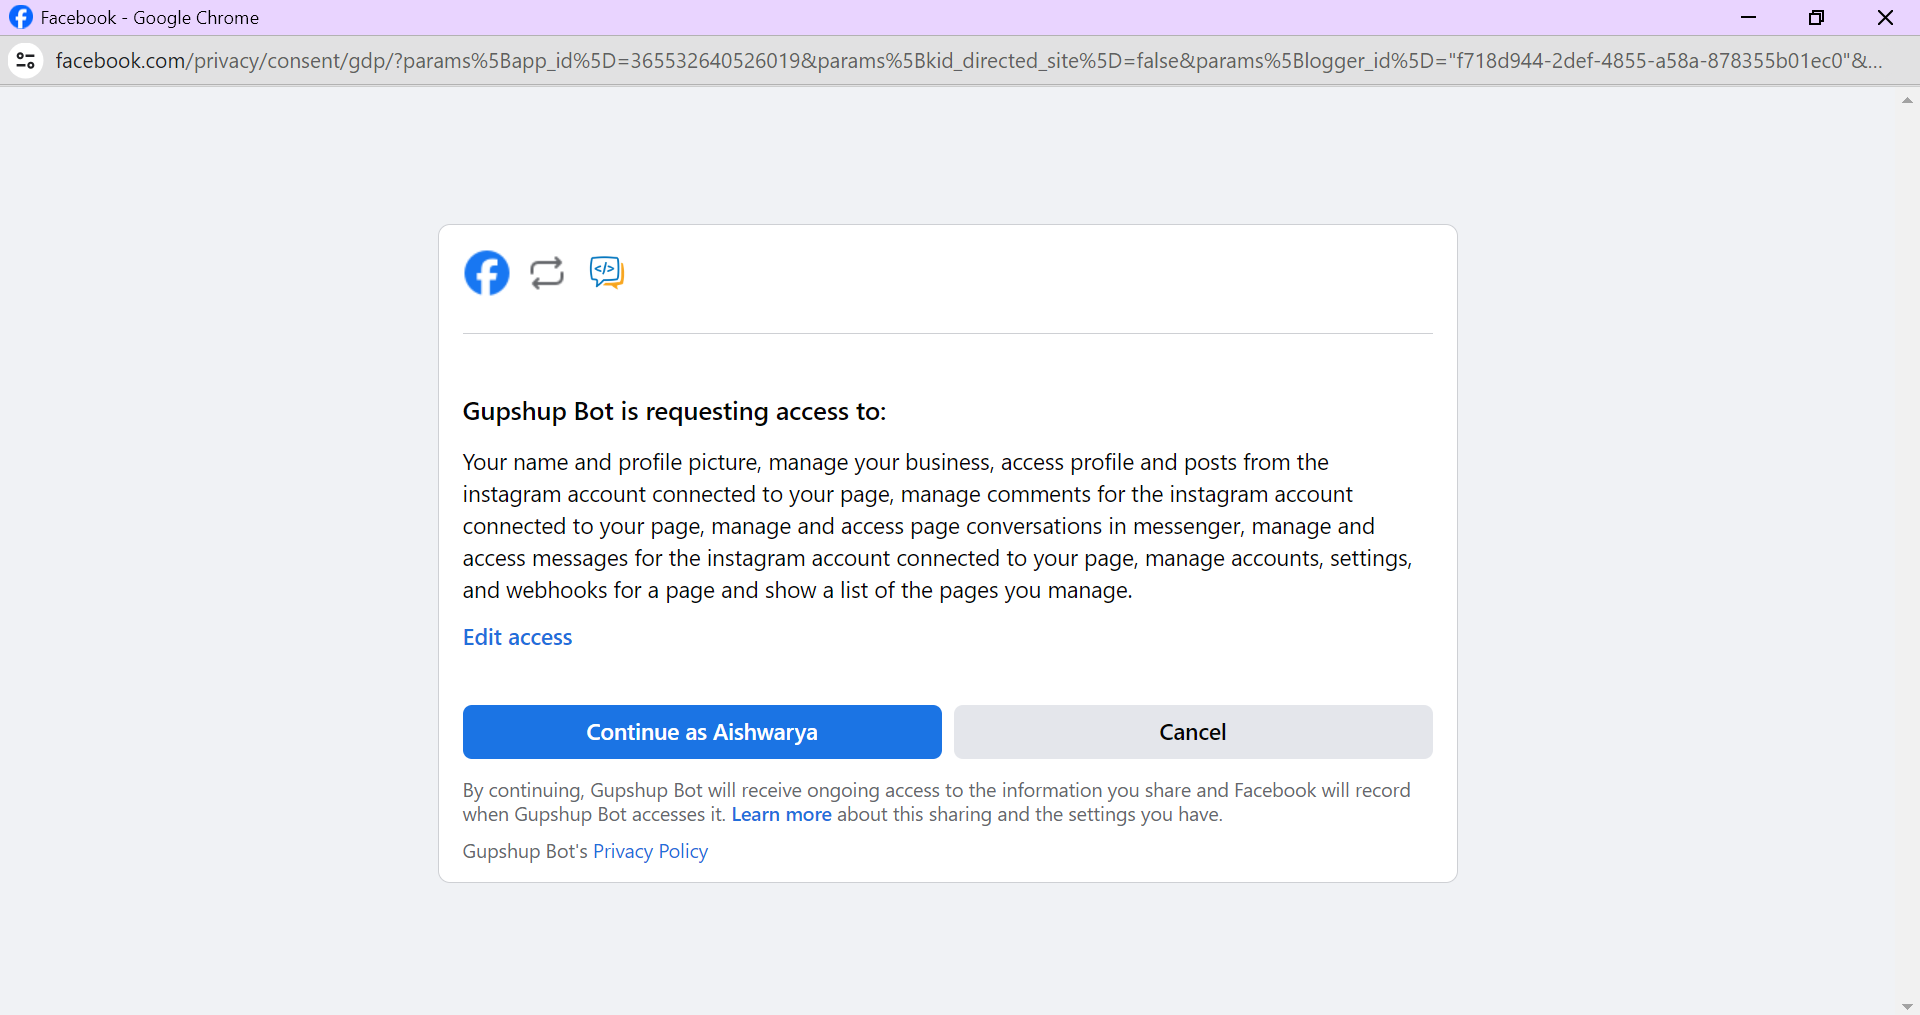Open the Edit access link
Viewport: 1920px width, 1015px height.
coord(517,637)
